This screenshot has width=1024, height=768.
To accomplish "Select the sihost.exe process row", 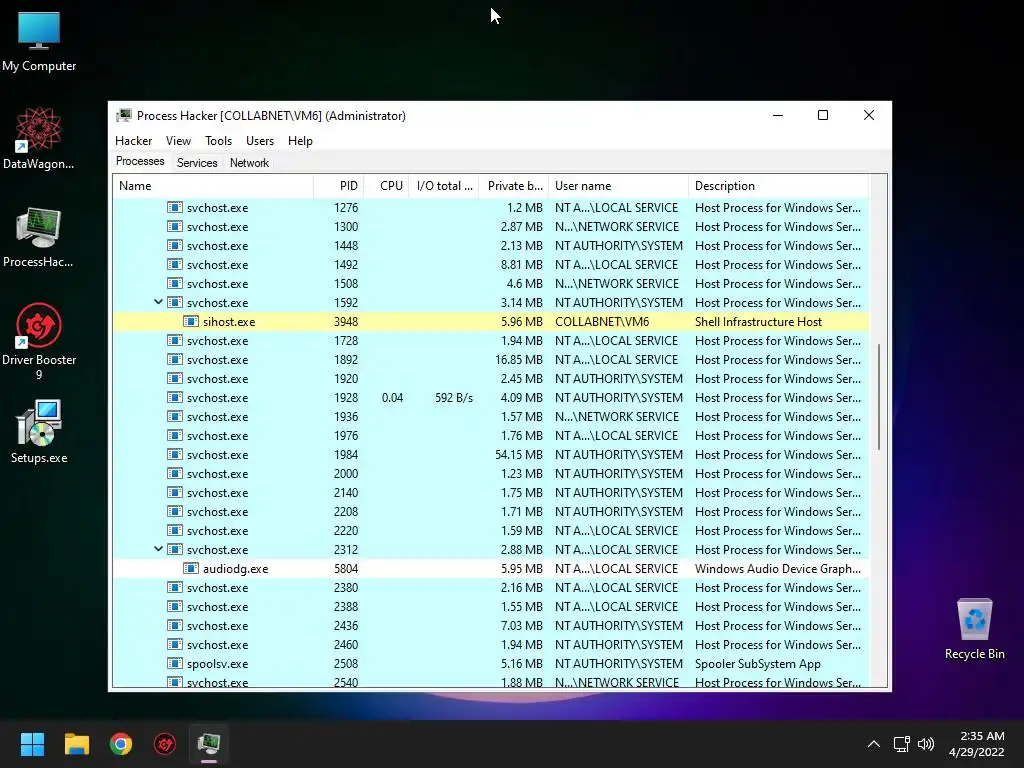I will 491,321.
